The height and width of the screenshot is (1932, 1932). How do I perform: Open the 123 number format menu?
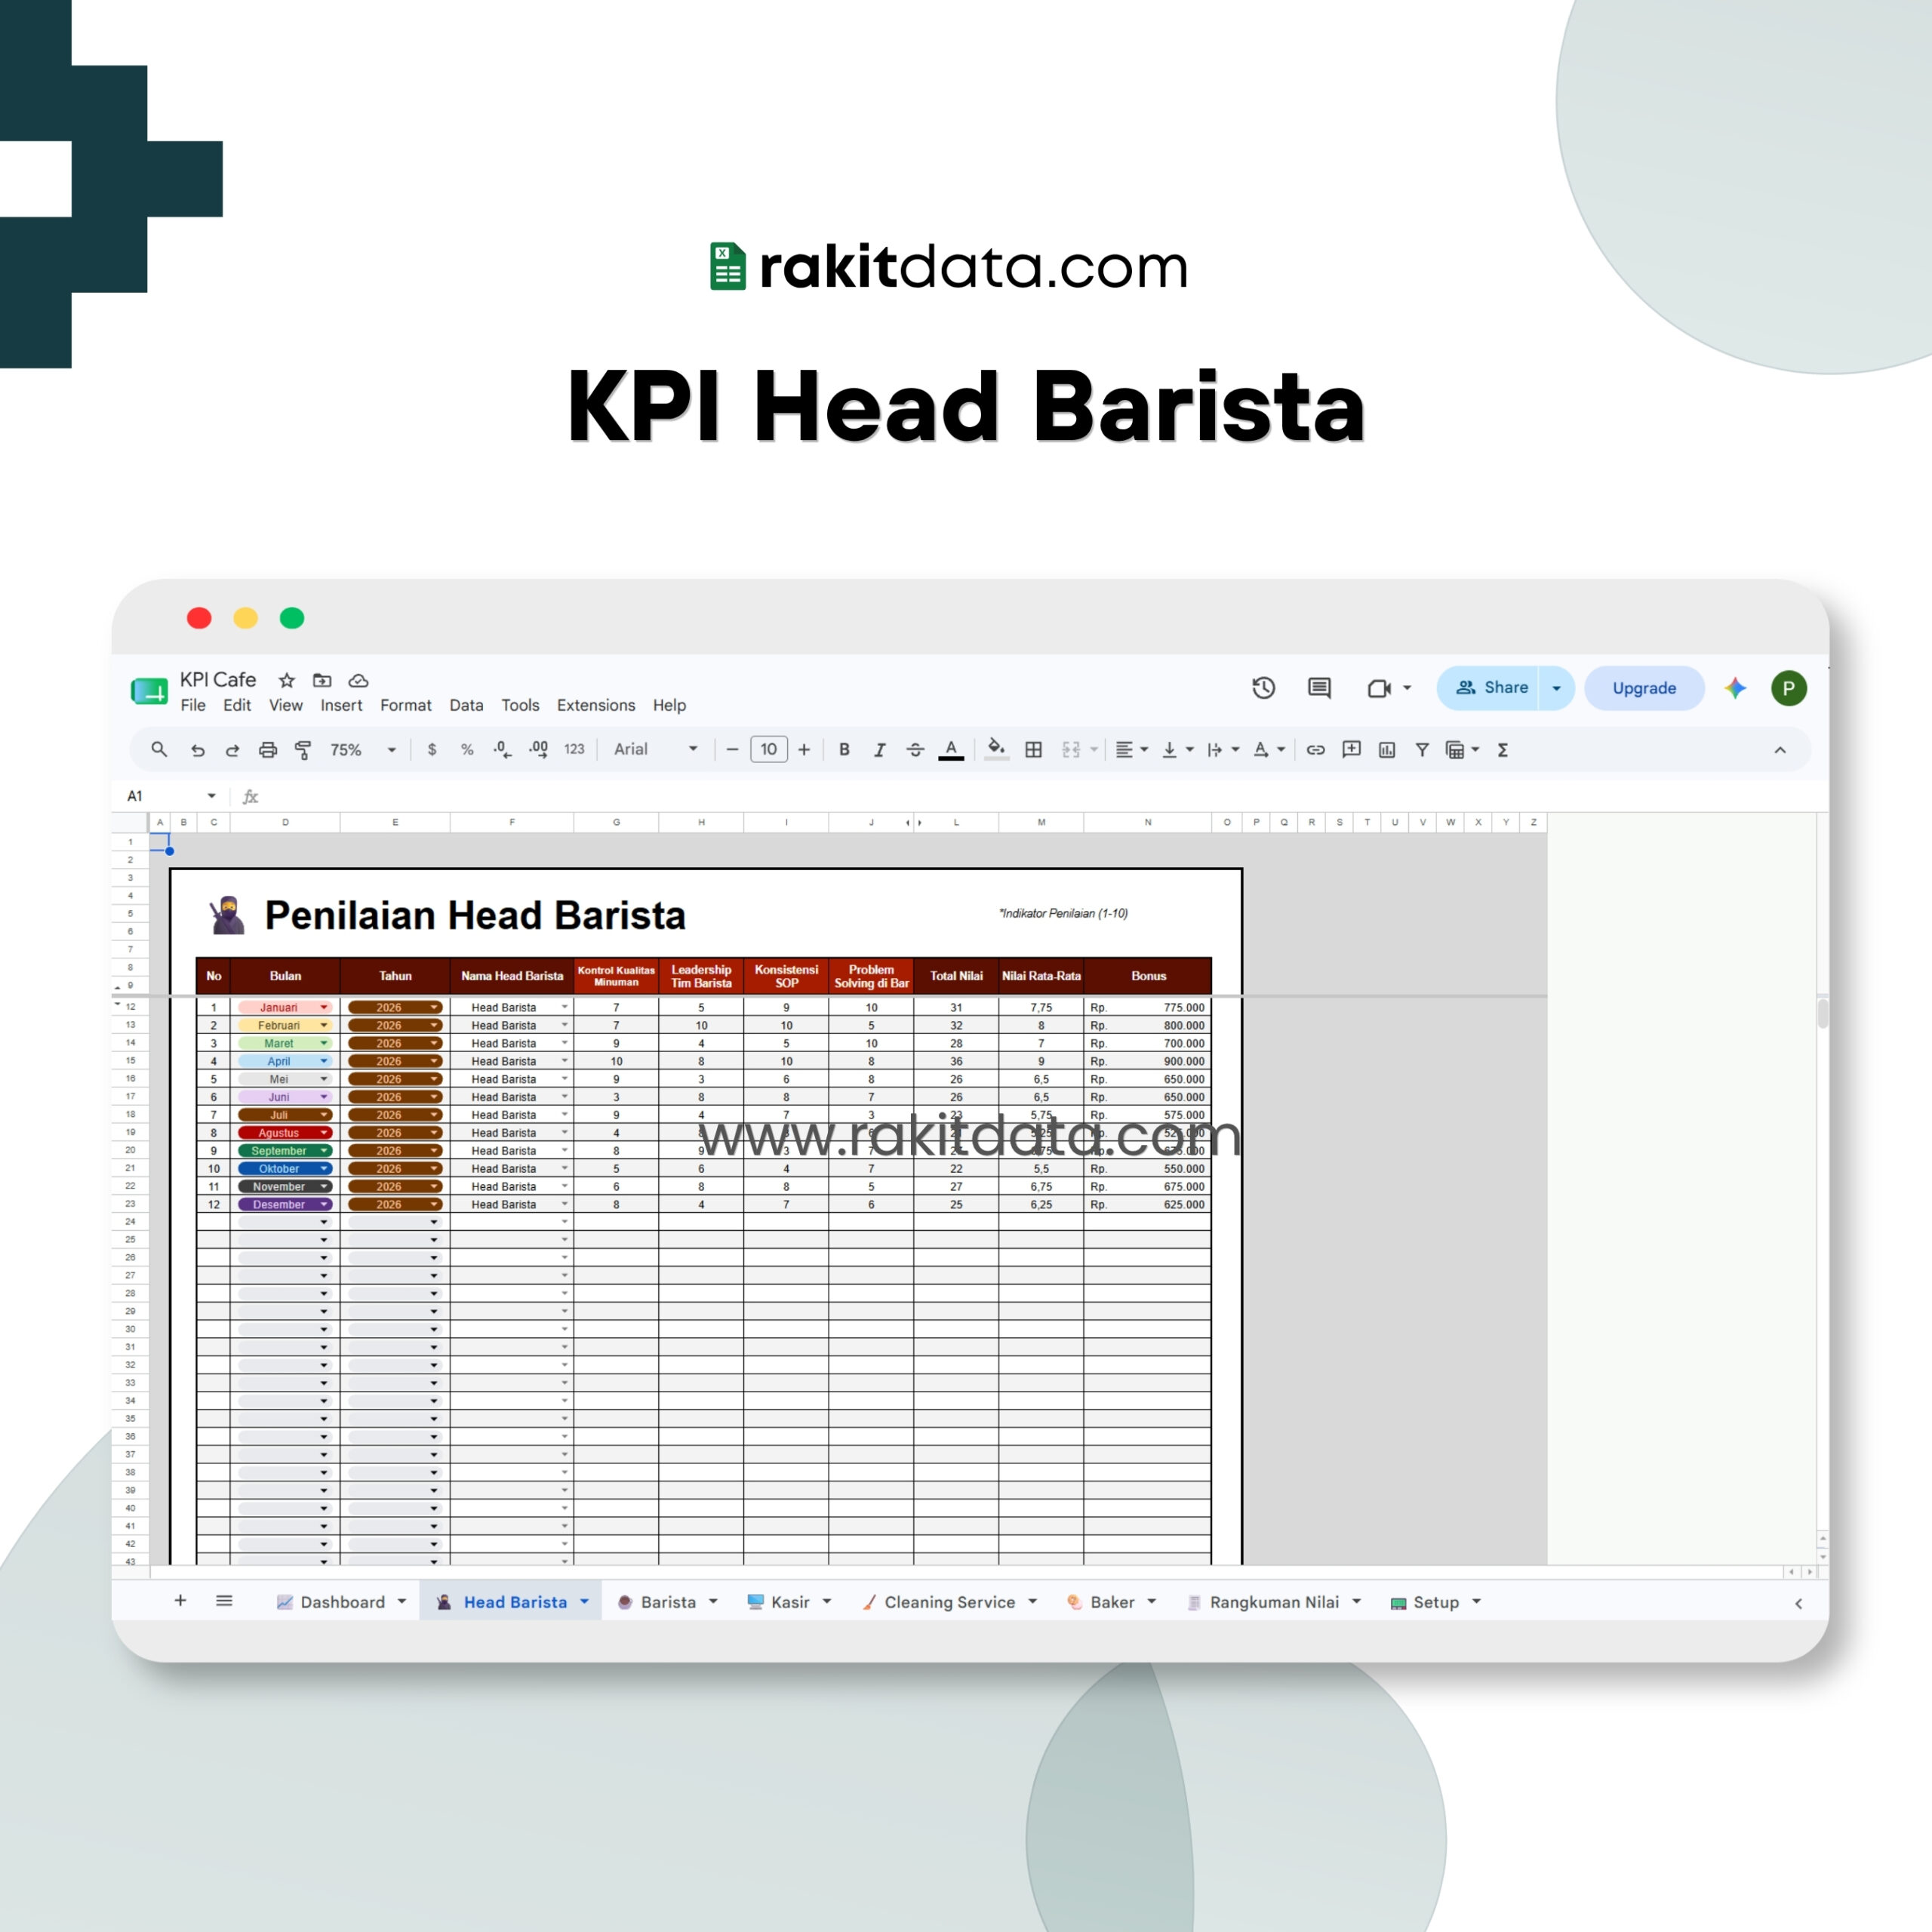574,750
